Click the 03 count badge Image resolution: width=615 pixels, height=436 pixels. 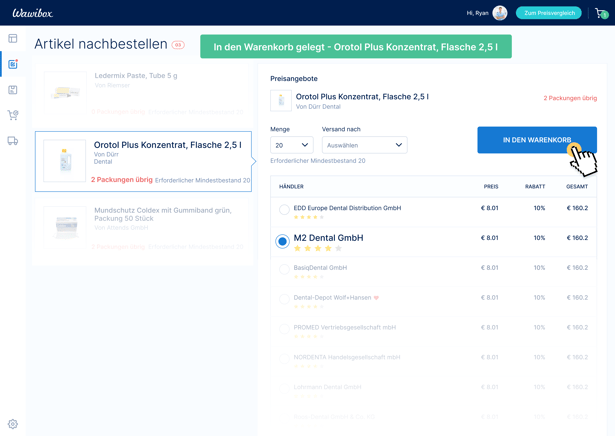pos(178,45)
